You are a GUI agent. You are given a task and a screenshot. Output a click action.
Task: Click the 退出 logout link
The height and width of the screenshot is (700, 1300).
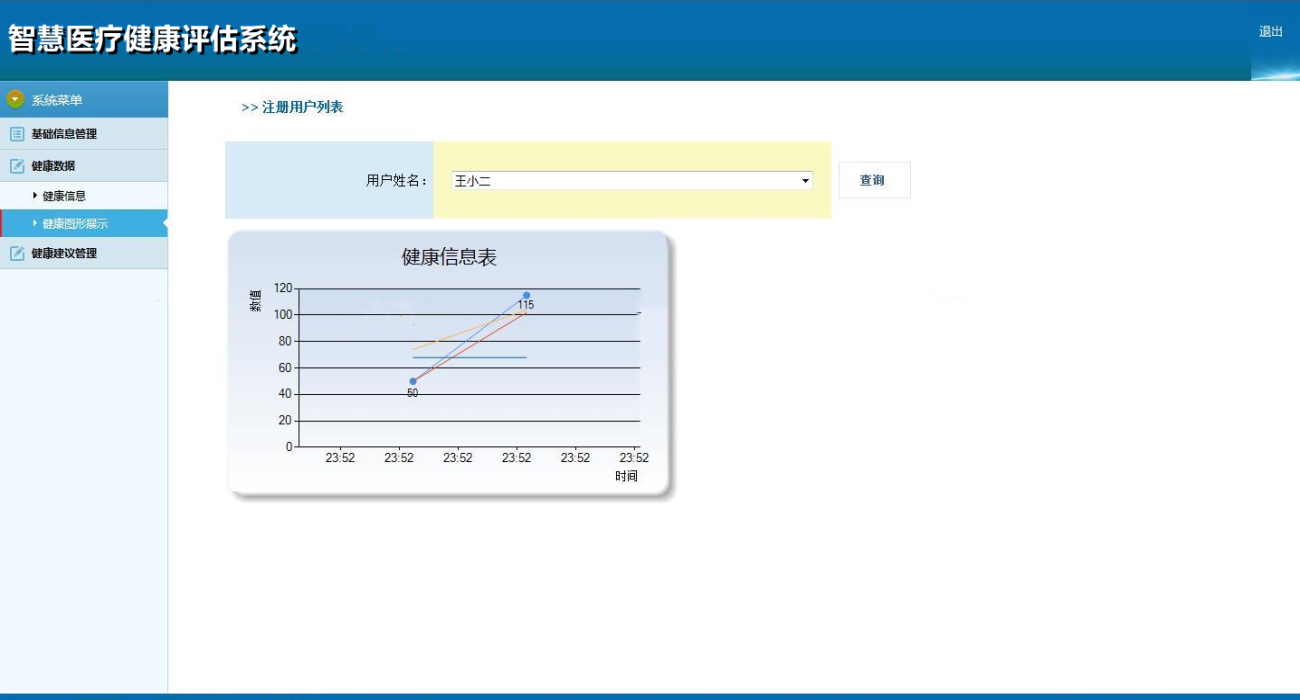(x=1270, y=32)
